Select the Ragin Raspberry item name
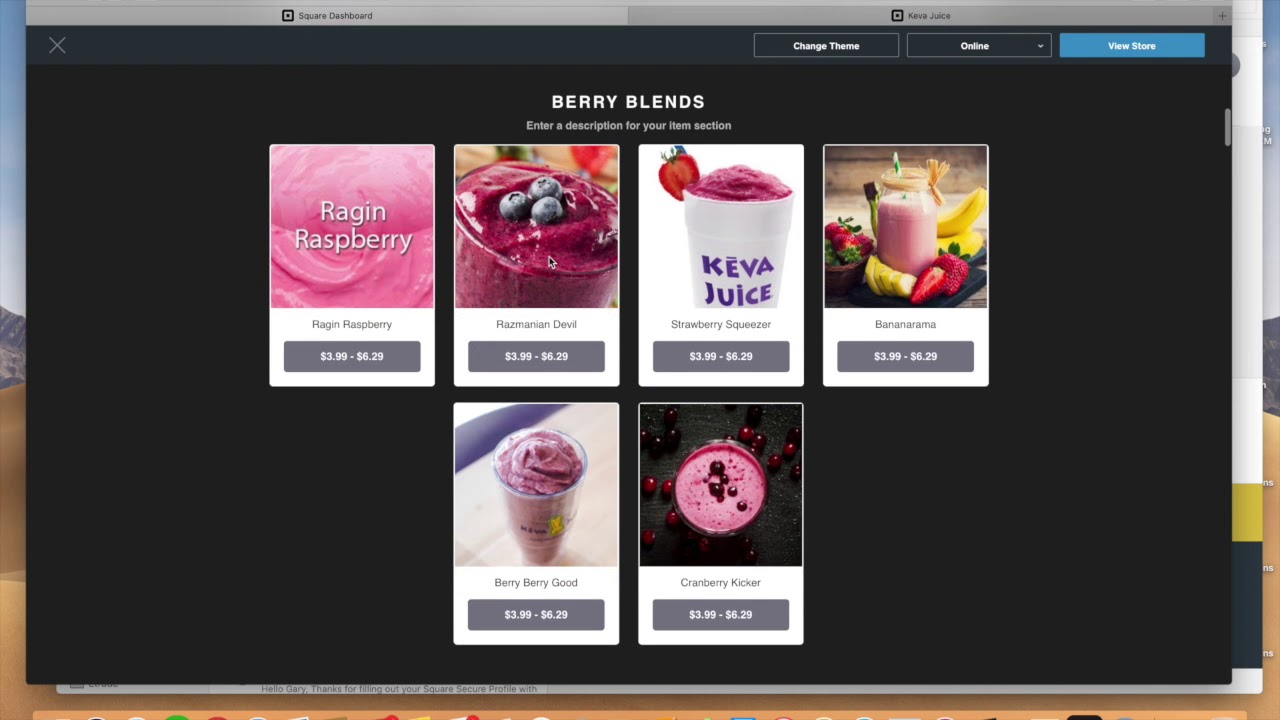 click(x=352, y=324)
